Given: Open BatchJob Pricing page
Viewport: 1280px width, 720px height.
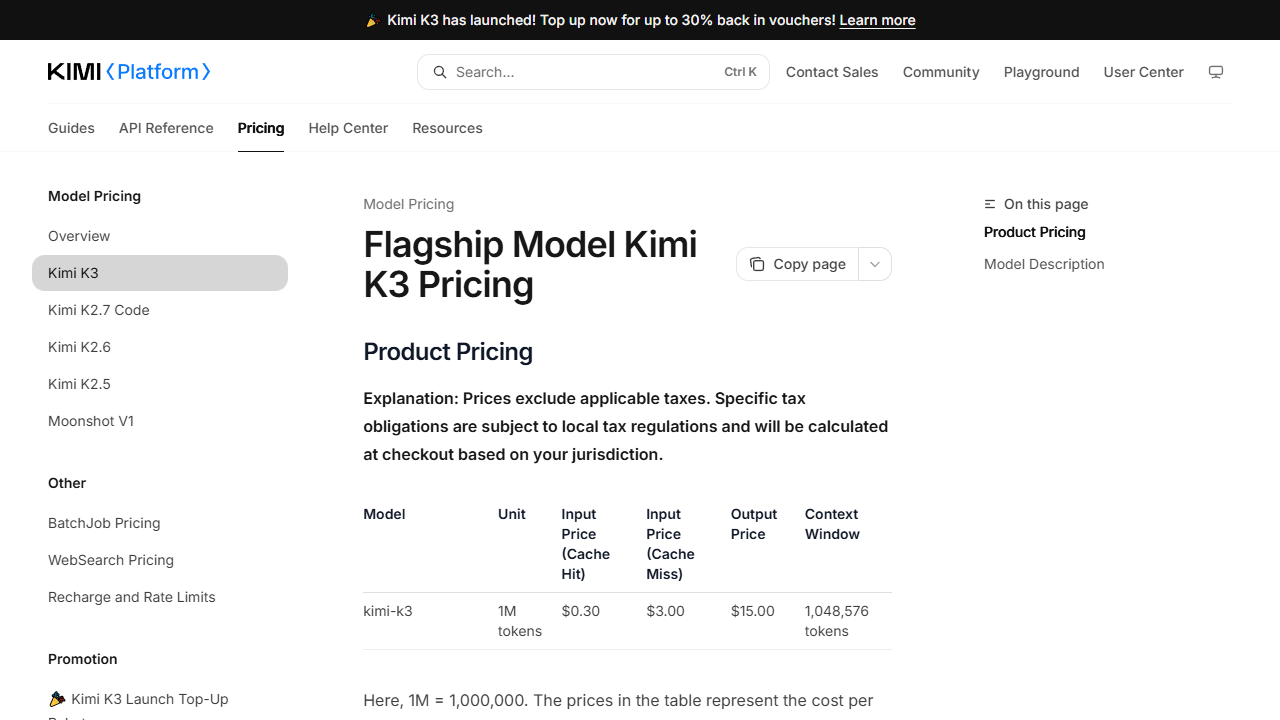Looking at the screenshot, I should 160,523.
